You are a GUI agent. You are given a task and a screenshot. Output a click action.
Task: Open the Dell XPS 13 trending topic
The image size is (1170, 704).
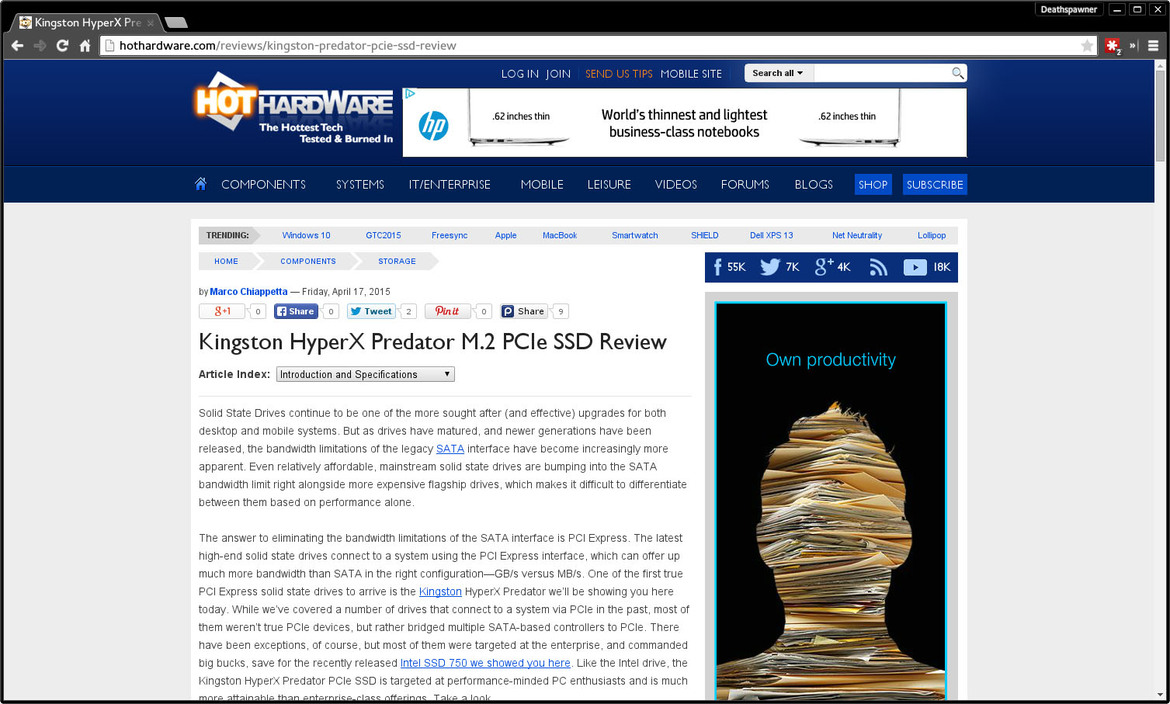[772, 235]
